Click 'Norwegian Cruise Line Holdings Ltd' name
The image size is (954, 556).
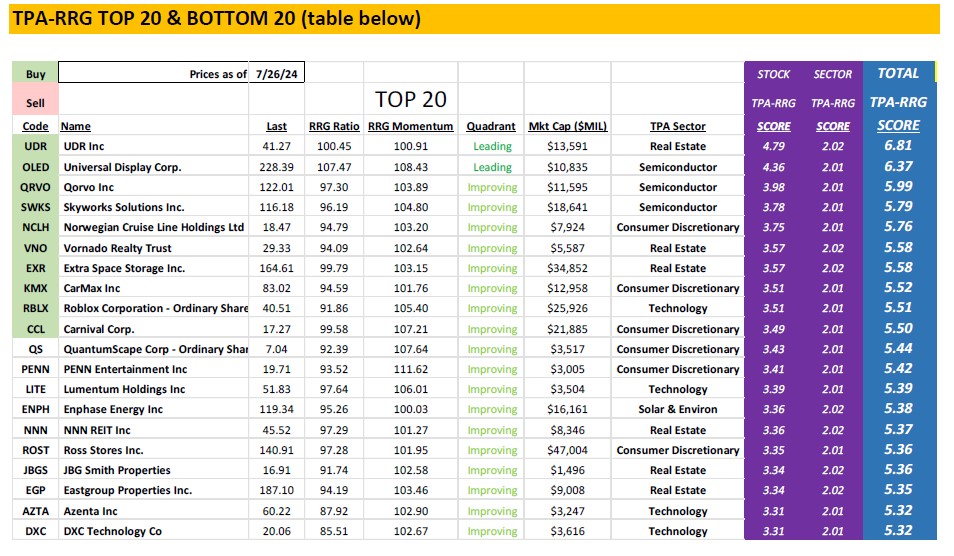pos(153,227)
